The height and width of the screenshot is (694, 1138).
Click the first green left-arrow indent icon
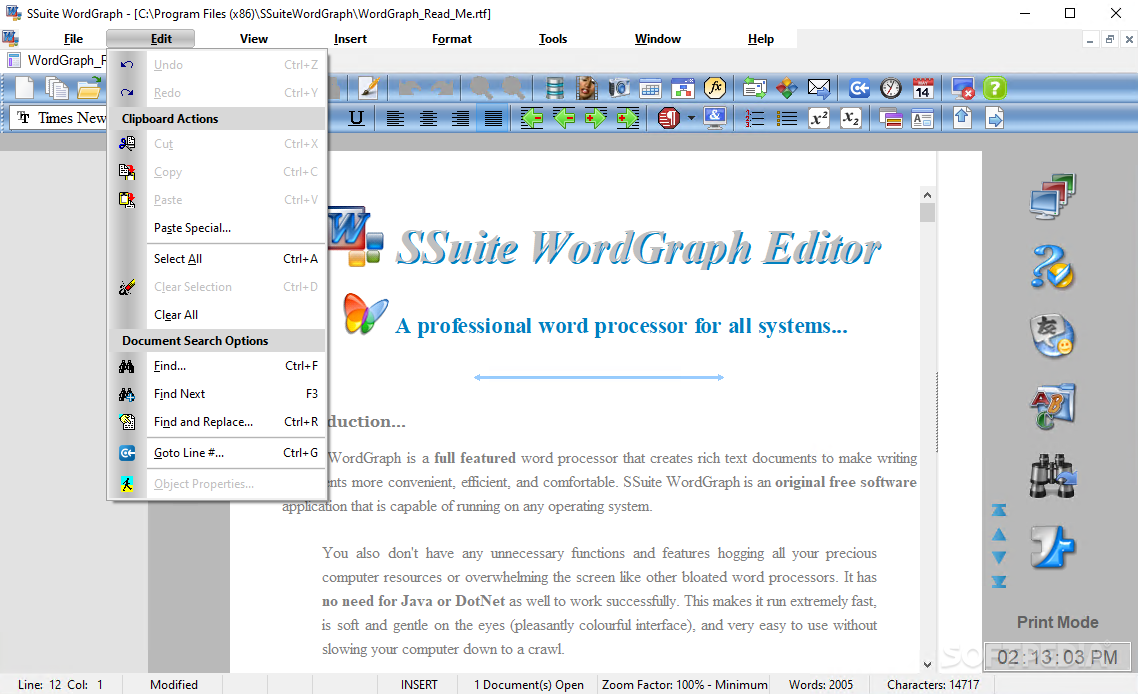click(x=532, y=118)
